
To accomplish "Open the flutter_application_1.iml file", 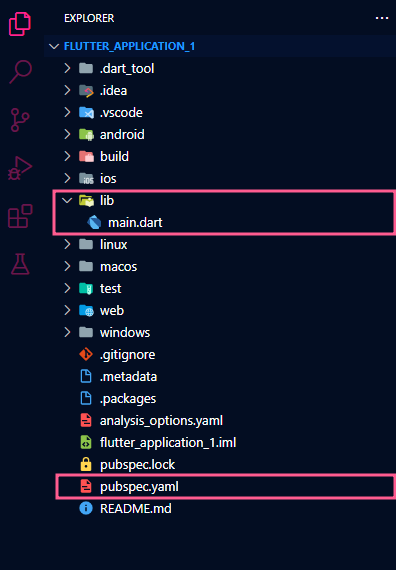I will 168,442.
